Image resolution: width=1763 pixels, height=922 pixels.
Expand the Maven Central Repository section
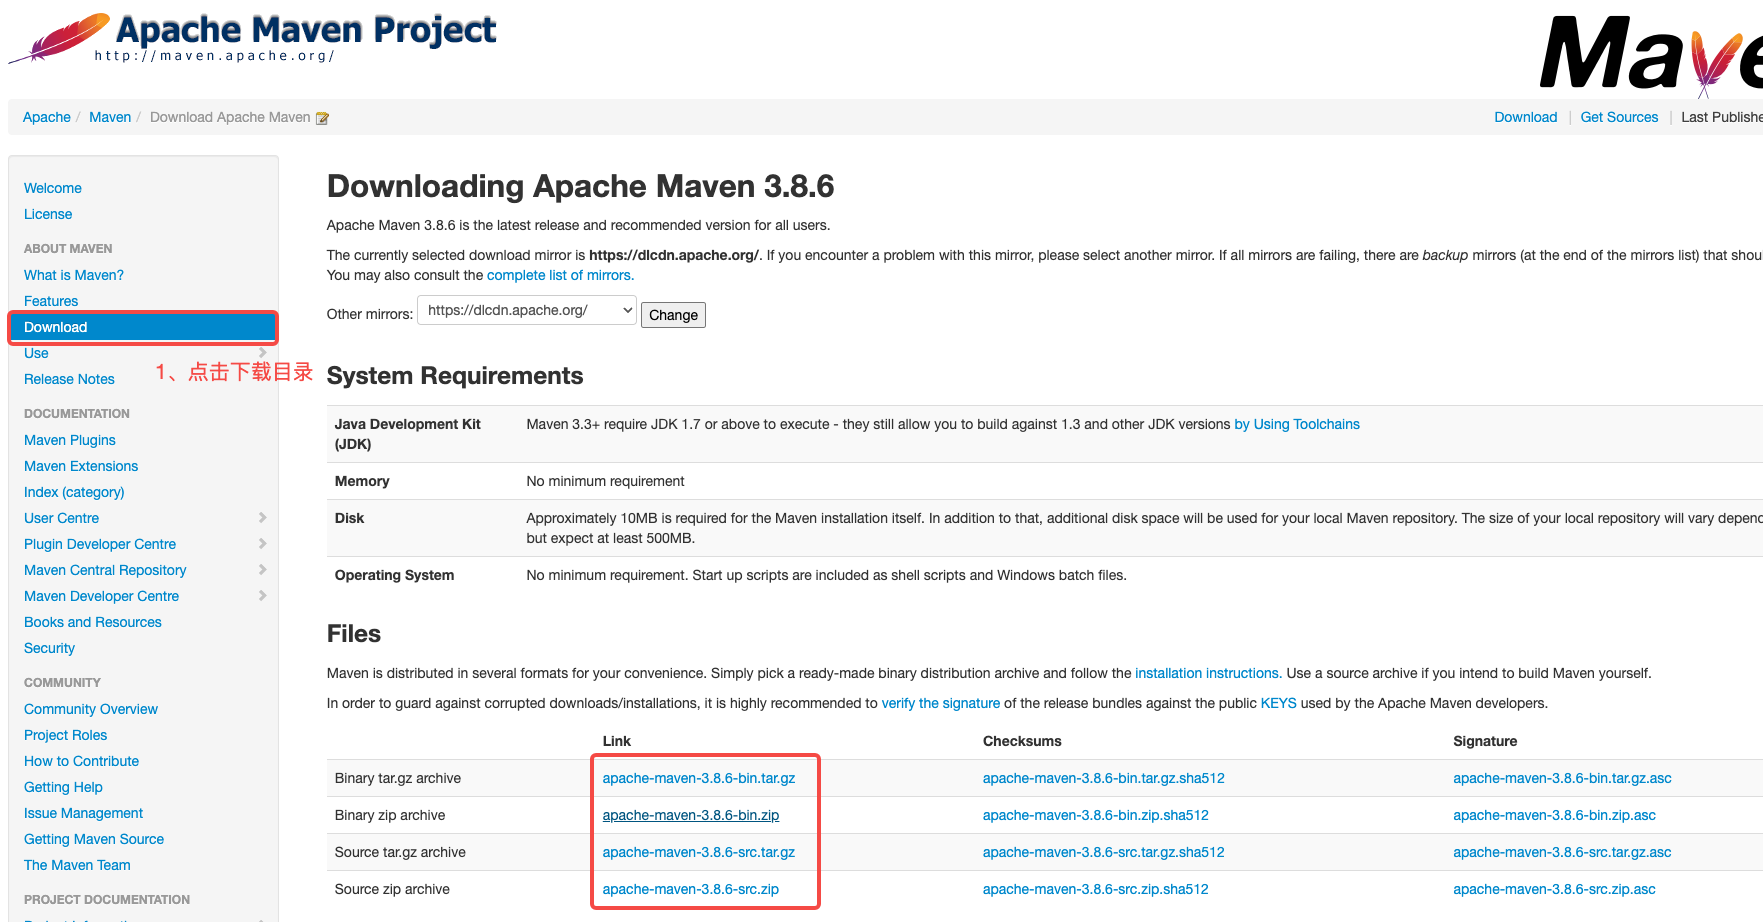(262, 570)
